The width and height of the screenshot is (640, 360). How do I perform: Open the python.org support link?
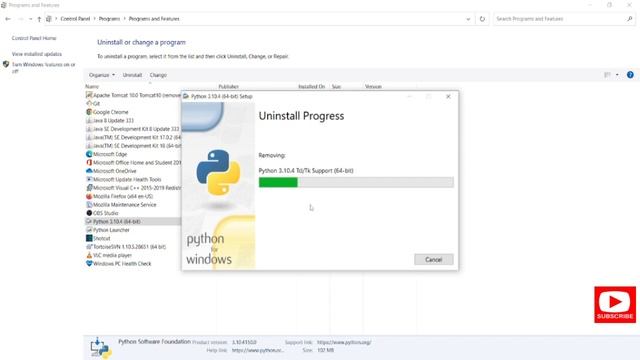(344, 342)
